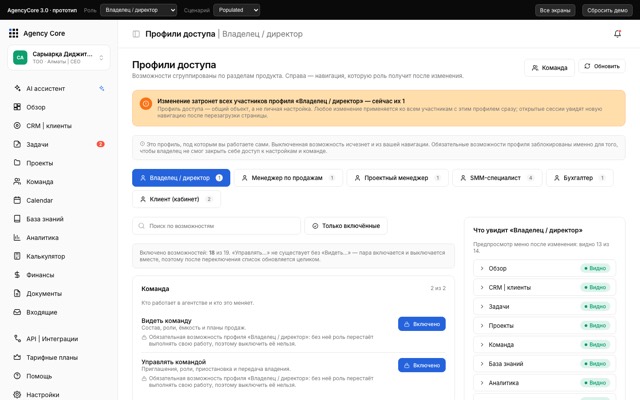Select Клиент (кабинет) profile tab
The height and width of the screenshot is (400, 640).
click(x=176, y=199)
